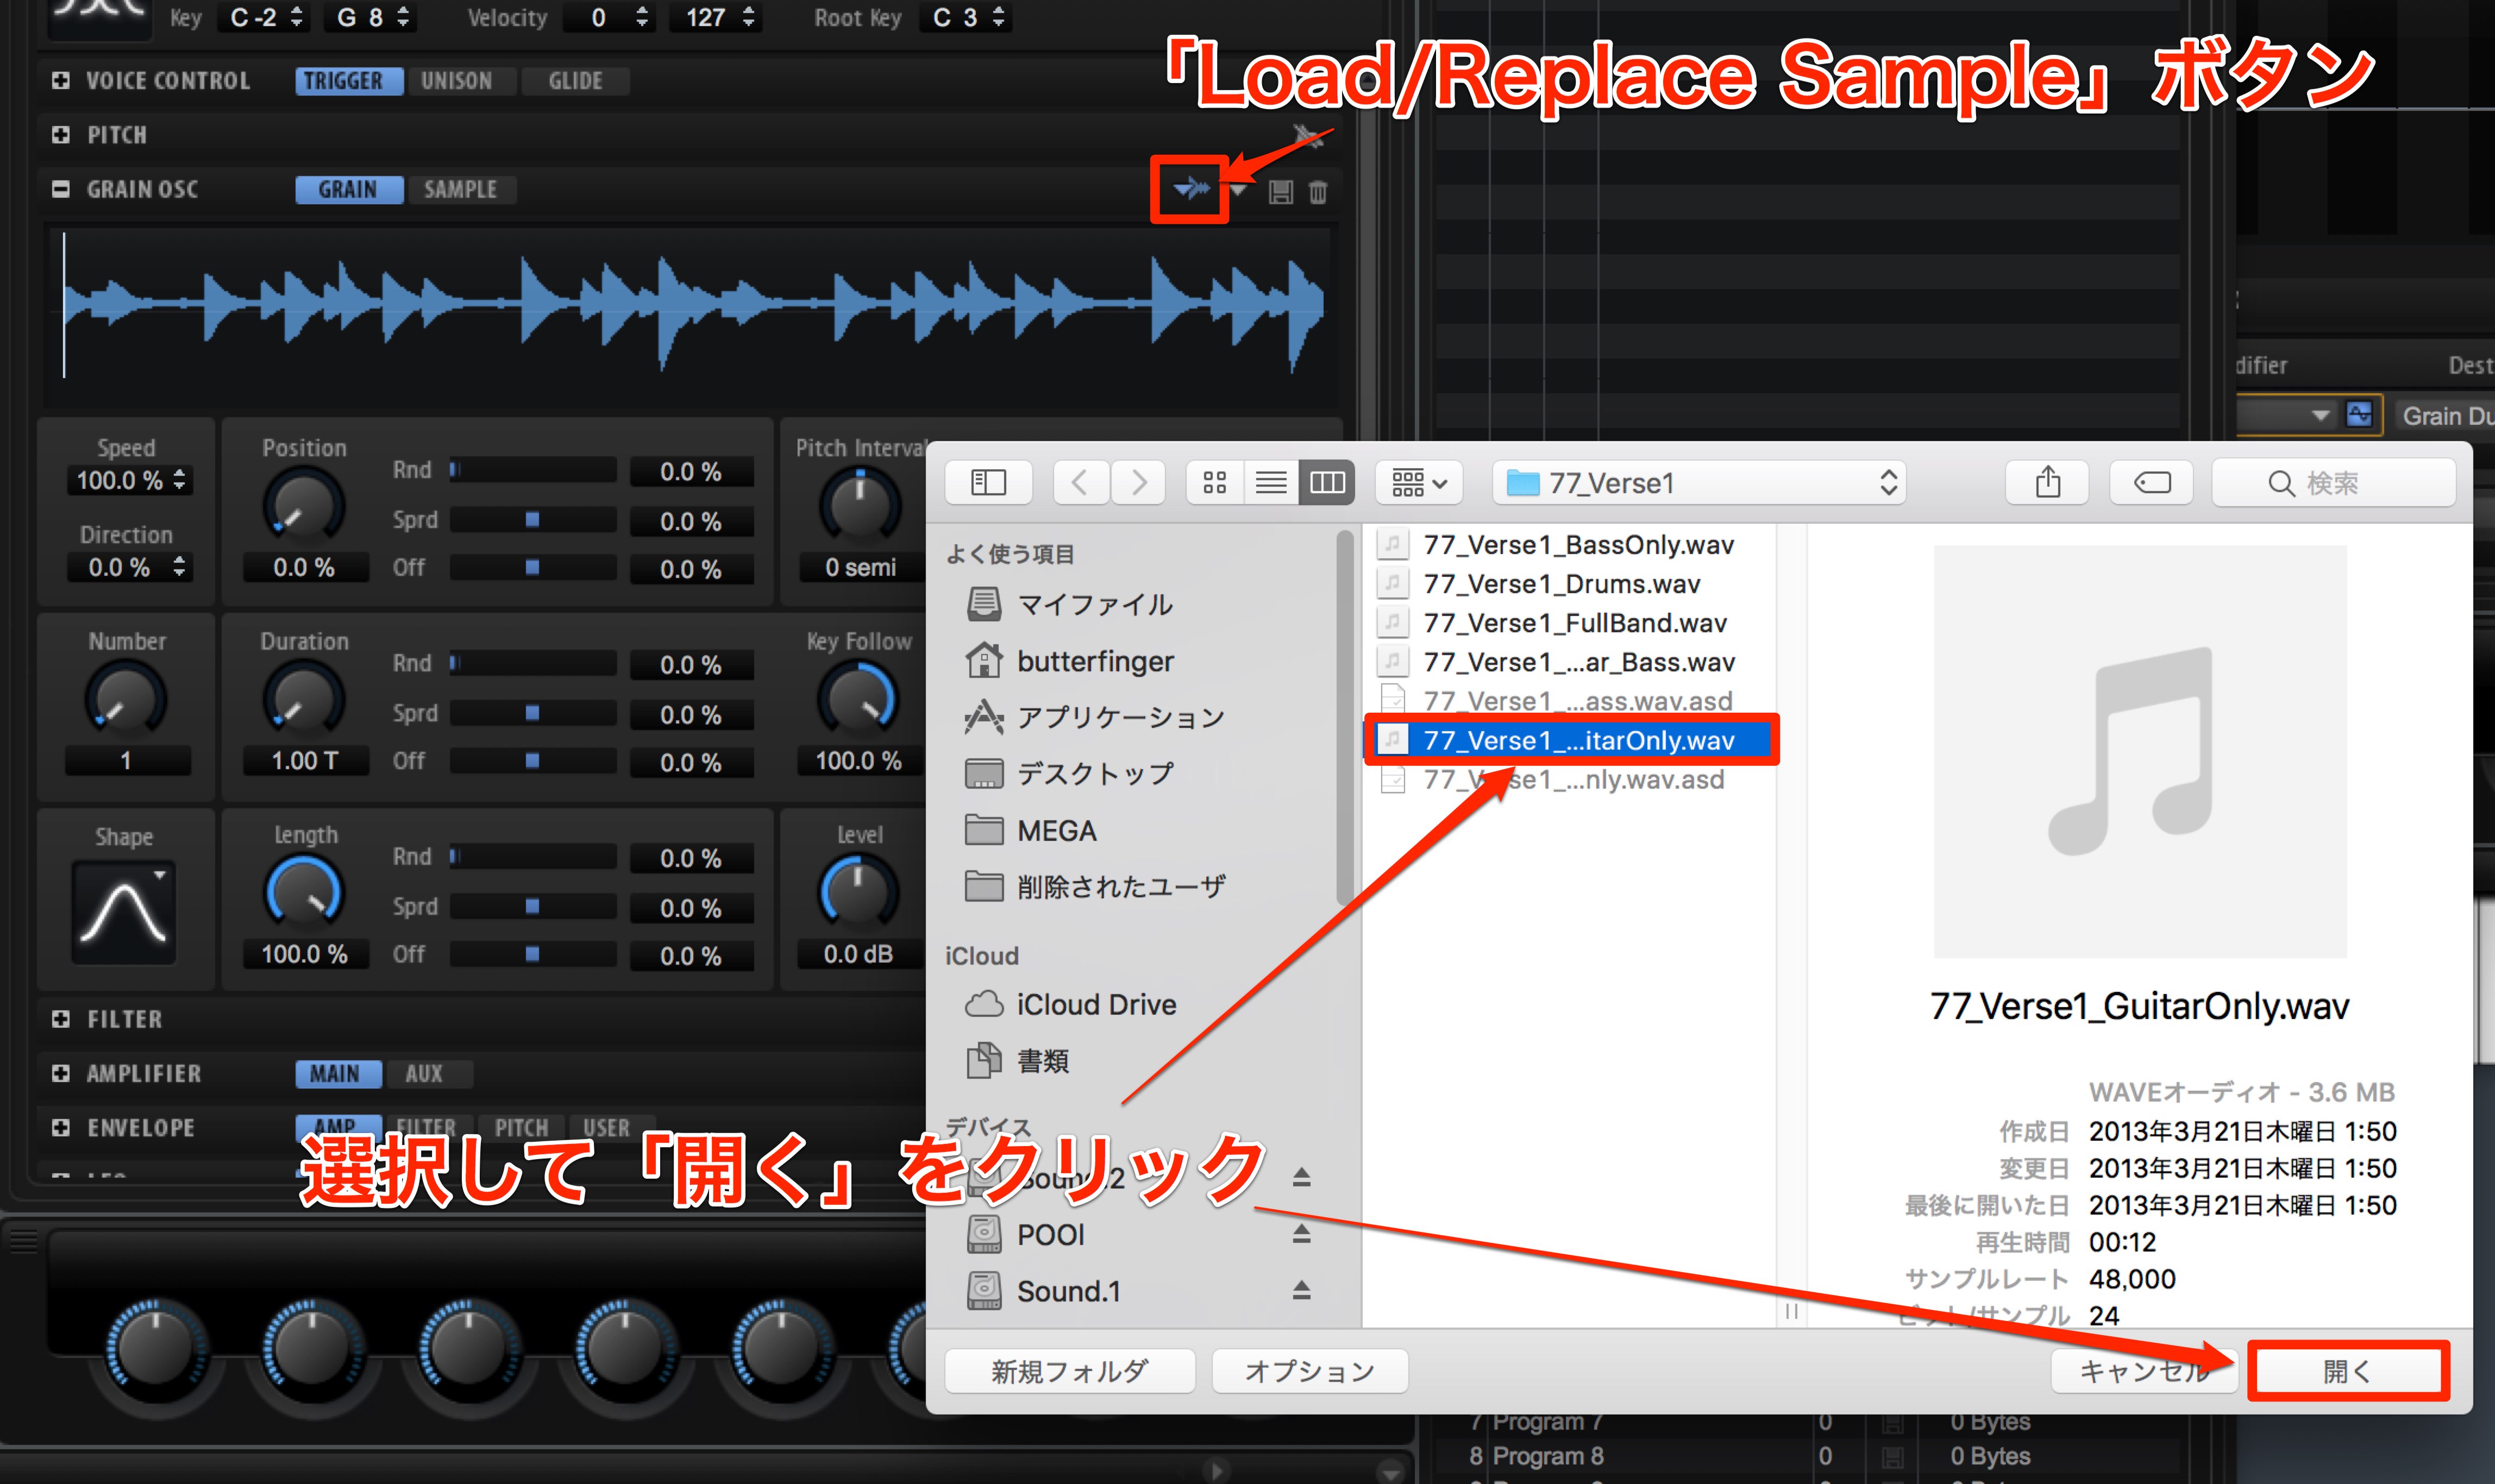Viewport: 2495px width, 1484px height.
Task: Select 77_Verse1_FullBand.wav file
Action: coord(1570,623)
